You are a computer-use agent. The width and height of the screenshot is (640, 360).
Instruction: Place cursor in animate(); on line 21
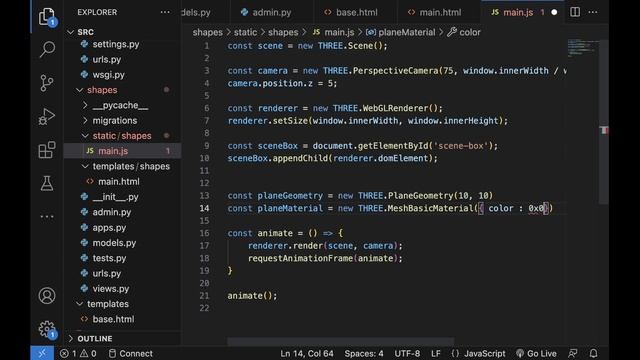click(x=252, y=296)
